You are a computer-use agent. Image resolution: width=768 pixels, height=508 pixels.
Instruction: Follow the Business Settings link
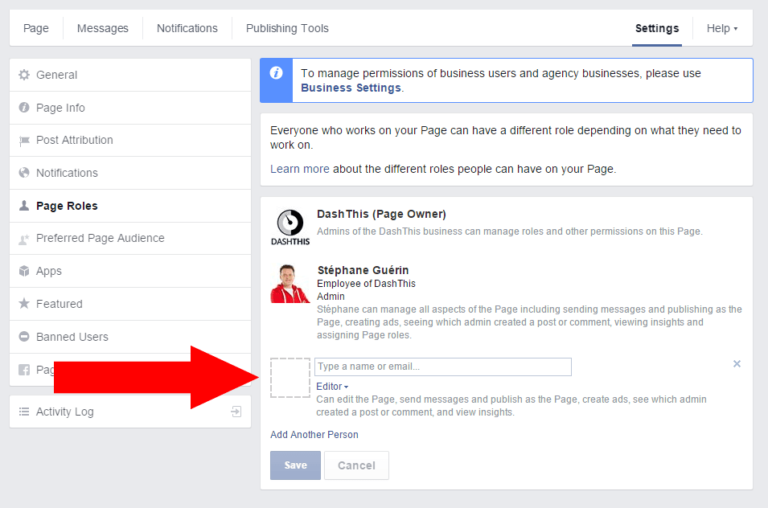point(350,88)
